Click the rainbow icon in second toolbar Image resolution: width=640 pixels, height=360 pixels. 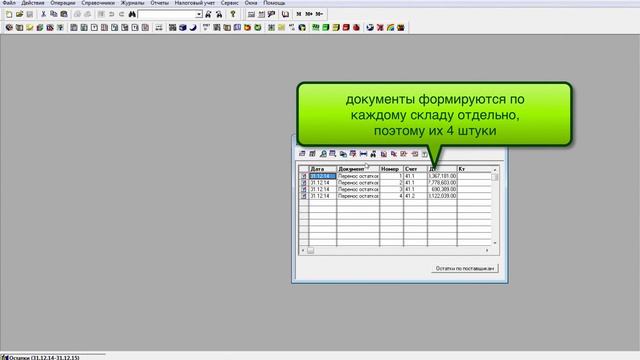[x=390, y=27]
